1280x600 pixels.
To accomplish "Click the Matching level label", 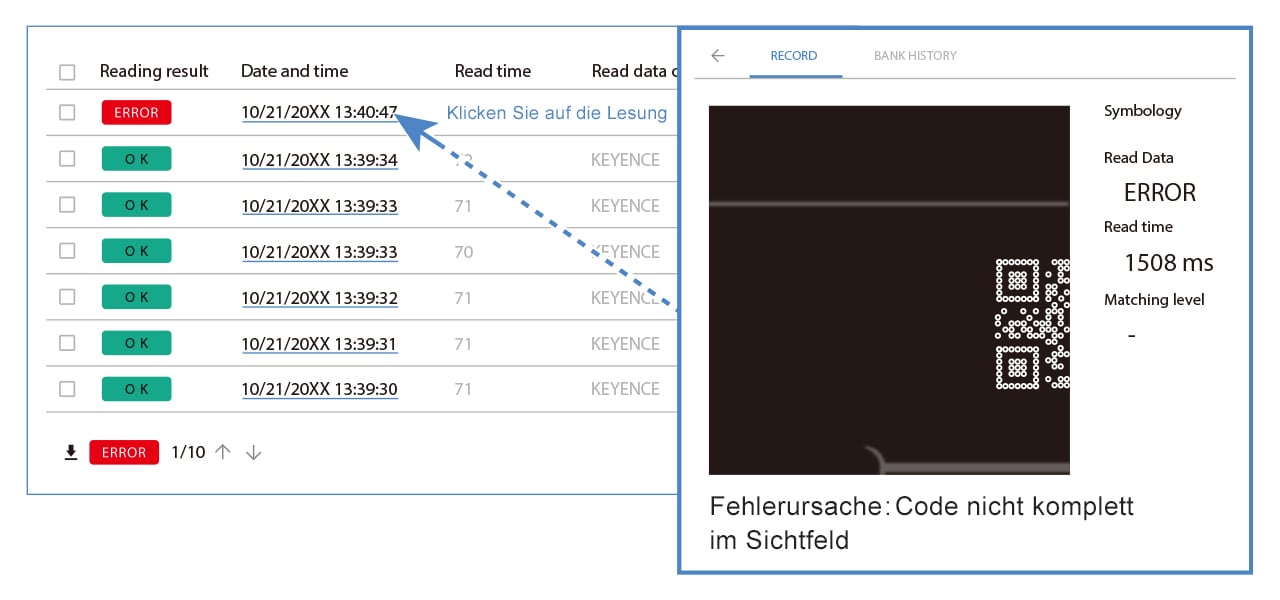I will 1154,299.
